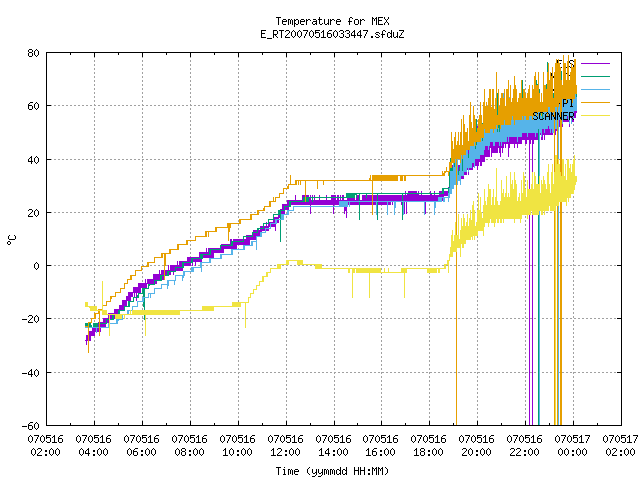Click the x-axis tick label 070516 08:00
640x480 pixels.
[189, 446]
